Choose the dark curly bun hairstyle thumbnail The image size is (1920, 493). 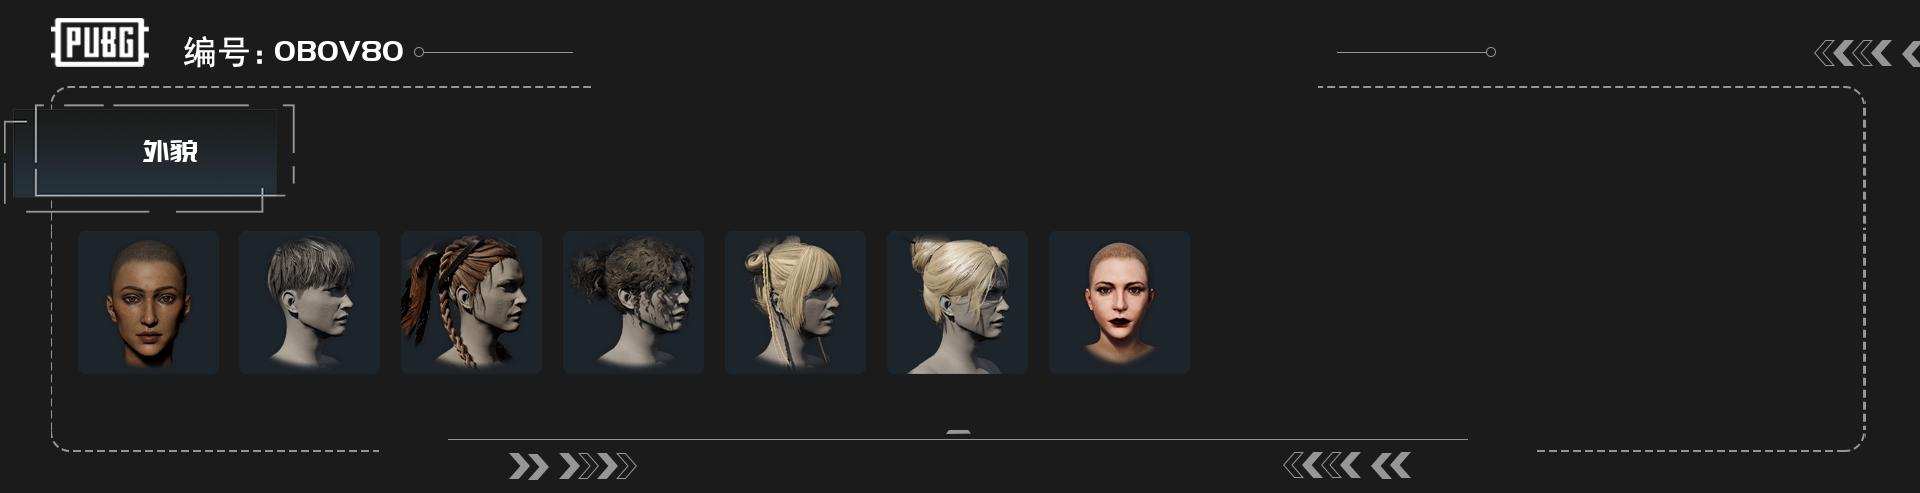(x=633, y=302)
